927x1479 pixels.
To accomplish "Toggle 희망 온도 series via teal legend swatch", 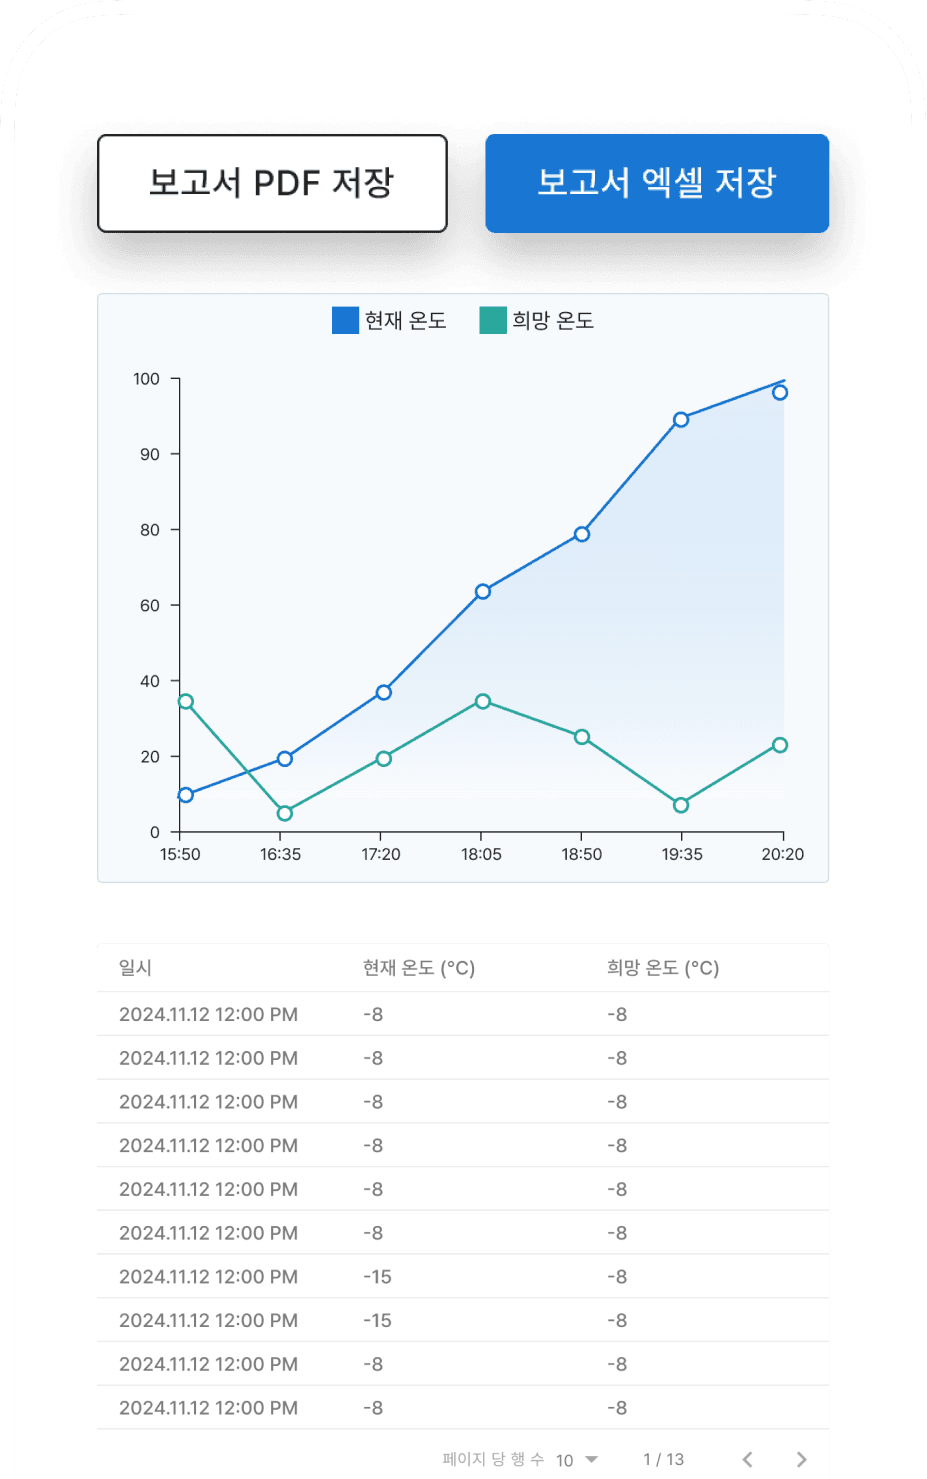I will (493, 320).
